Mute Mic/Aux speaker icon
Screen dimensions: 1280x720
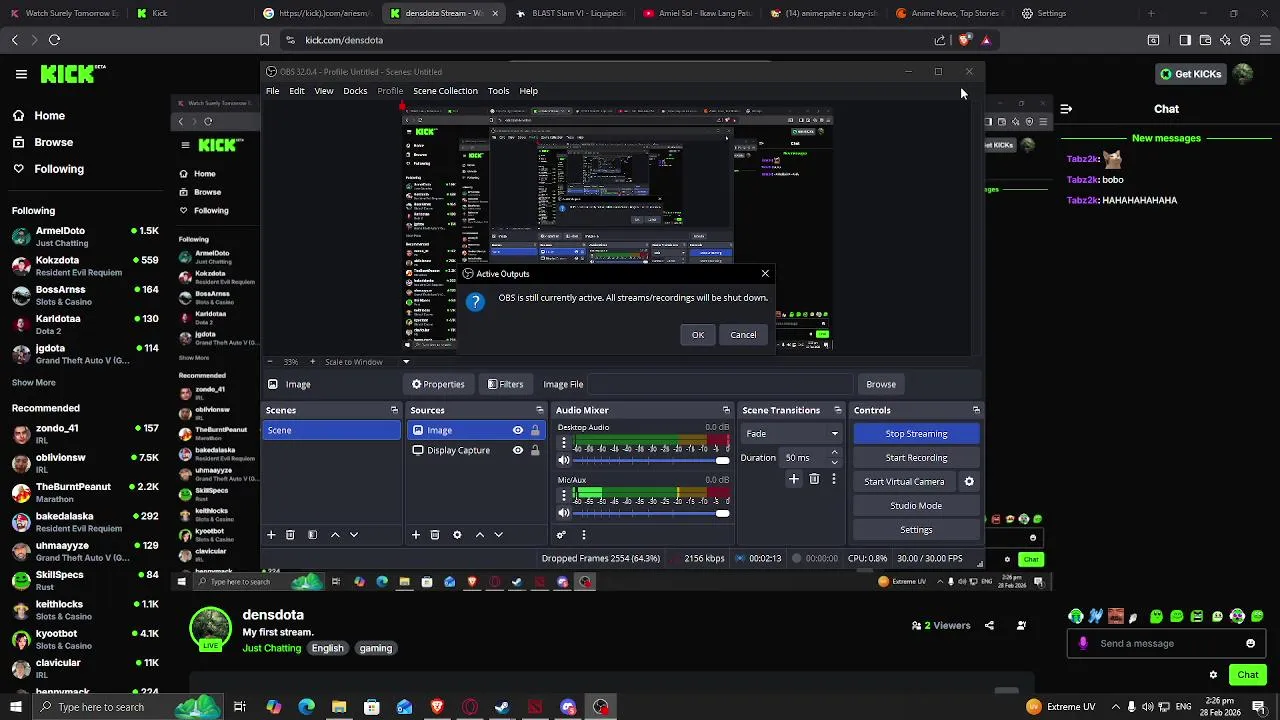[x=564, y=513]
